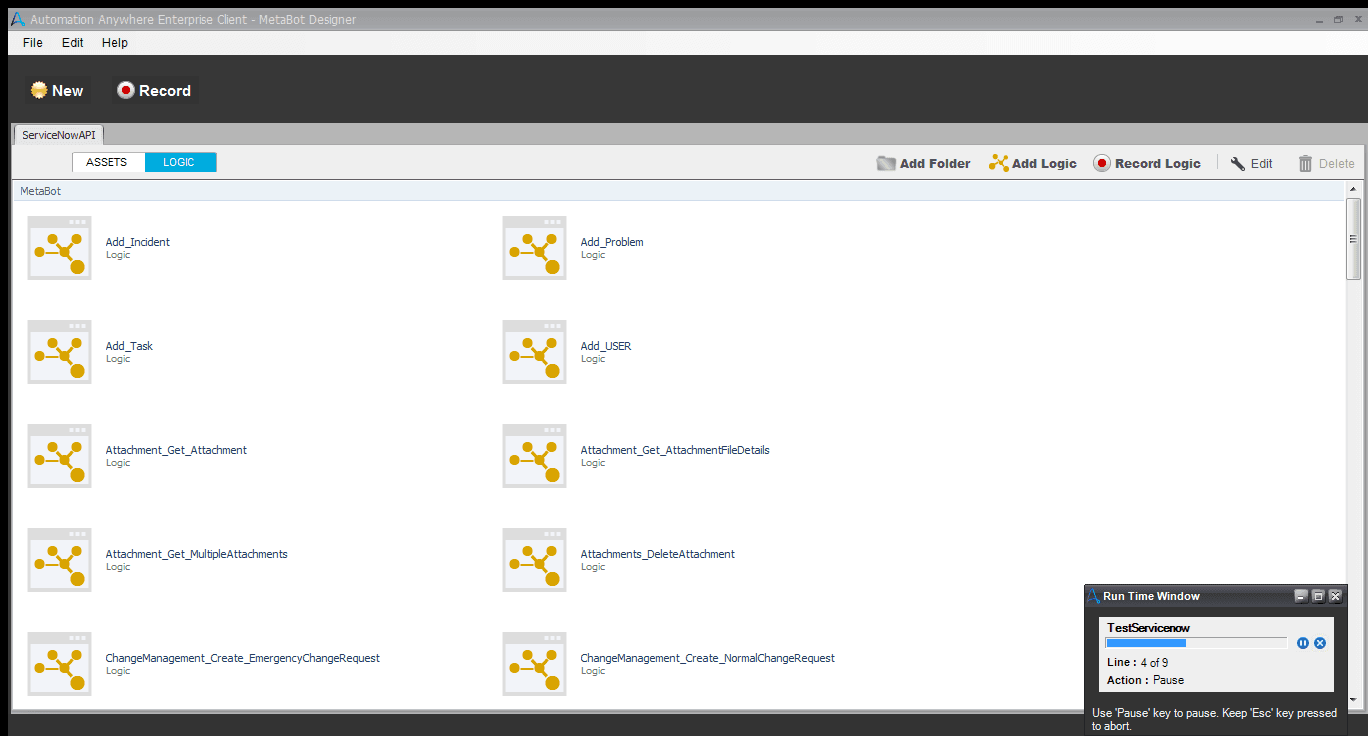The image size is (1368, 736).
Task: Open the Add_Incident logic icon
Action: coord(59,248)
